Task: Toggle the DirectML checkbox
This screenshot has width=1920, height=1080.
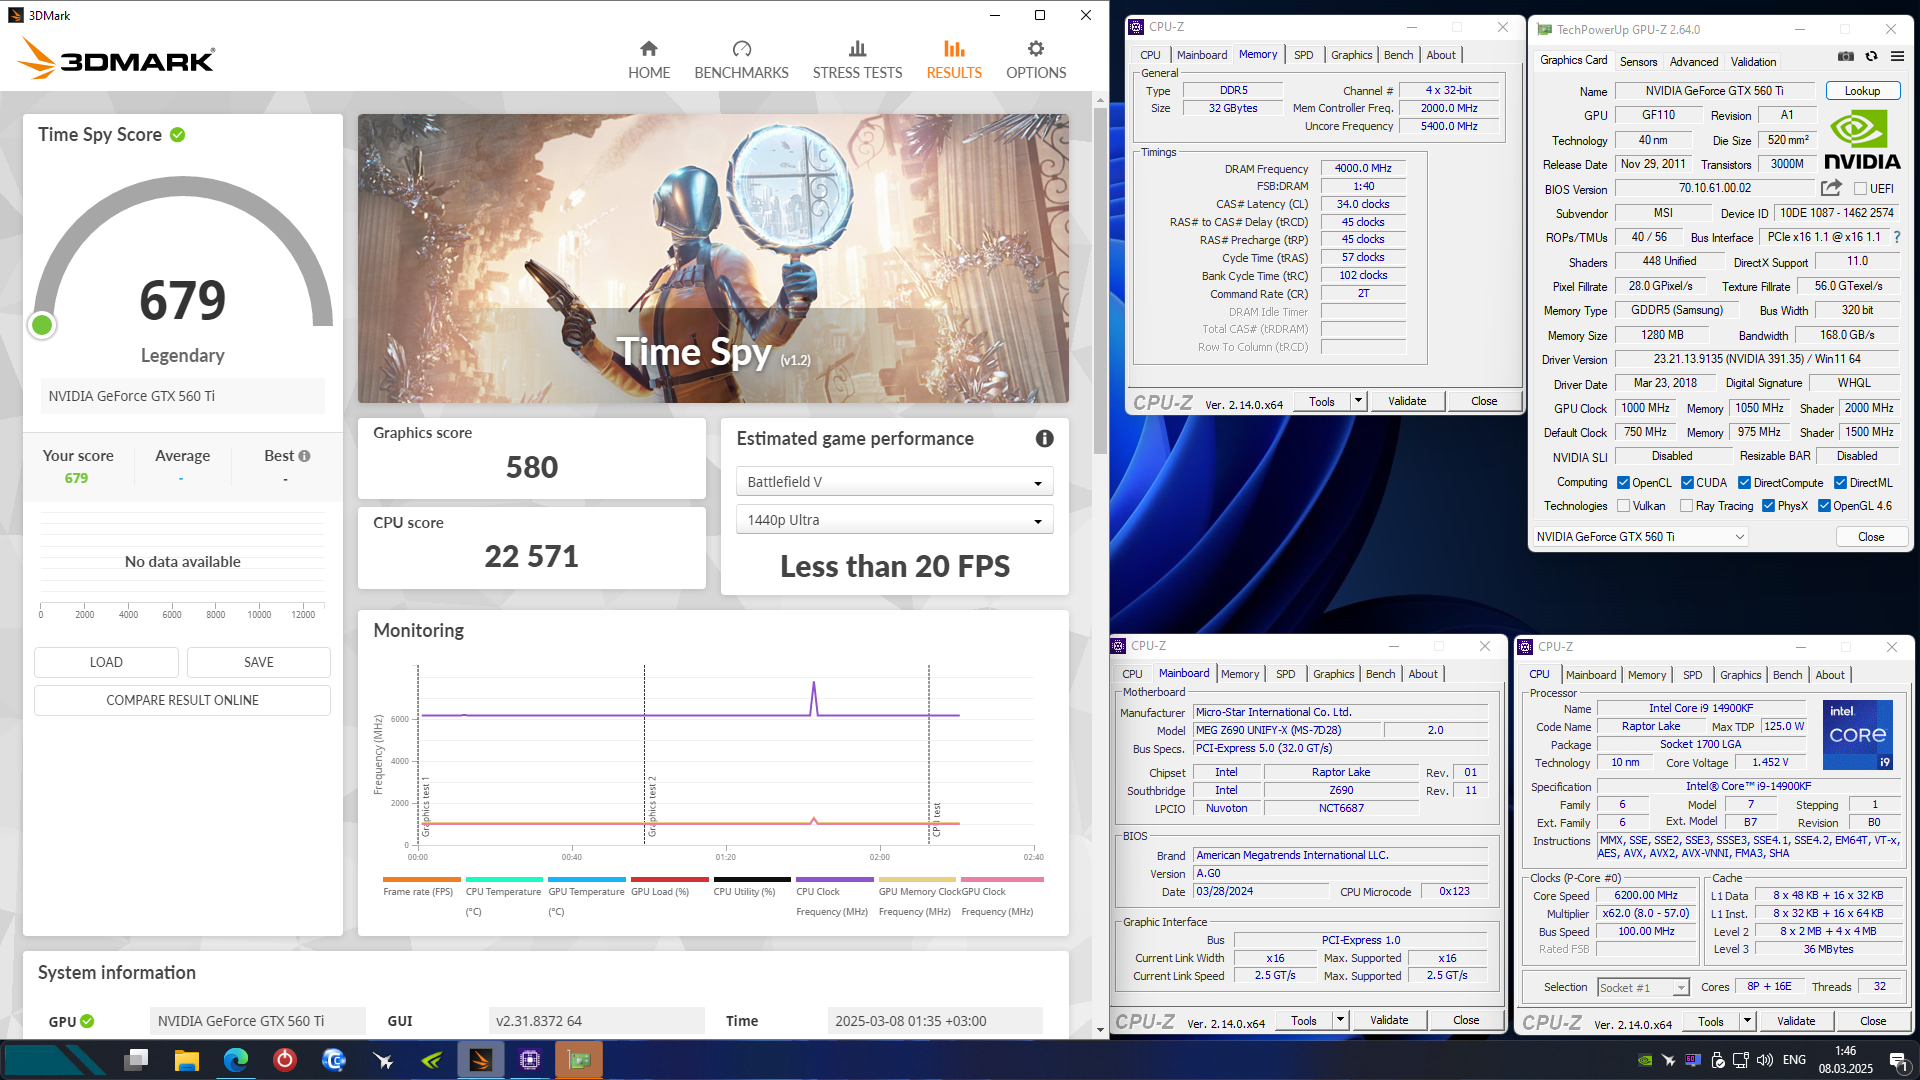Action: click(1840, 483)
